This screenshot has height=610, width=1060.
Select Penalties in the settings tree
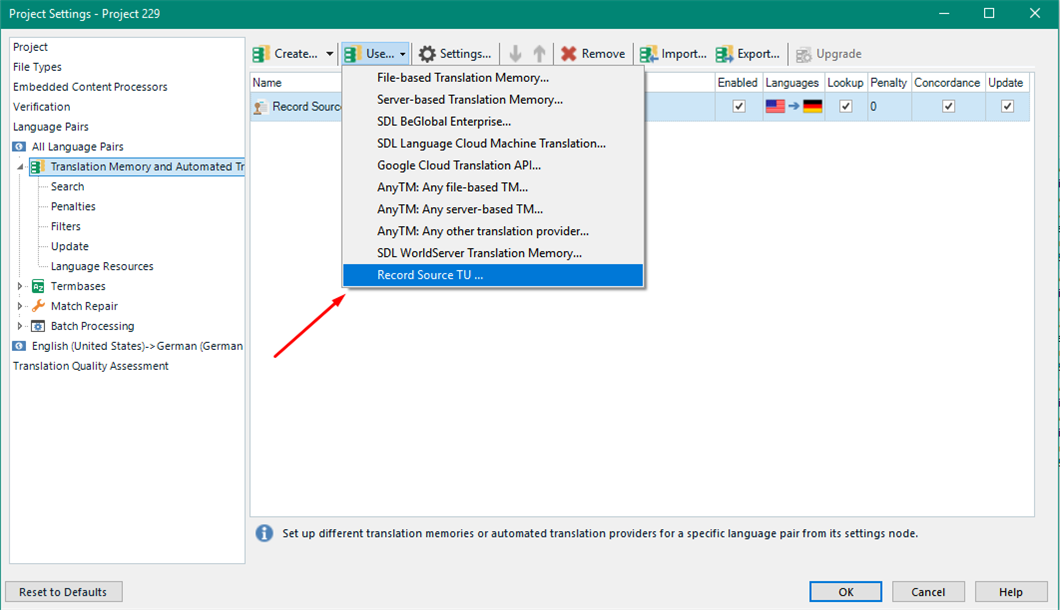pos(73,206)
